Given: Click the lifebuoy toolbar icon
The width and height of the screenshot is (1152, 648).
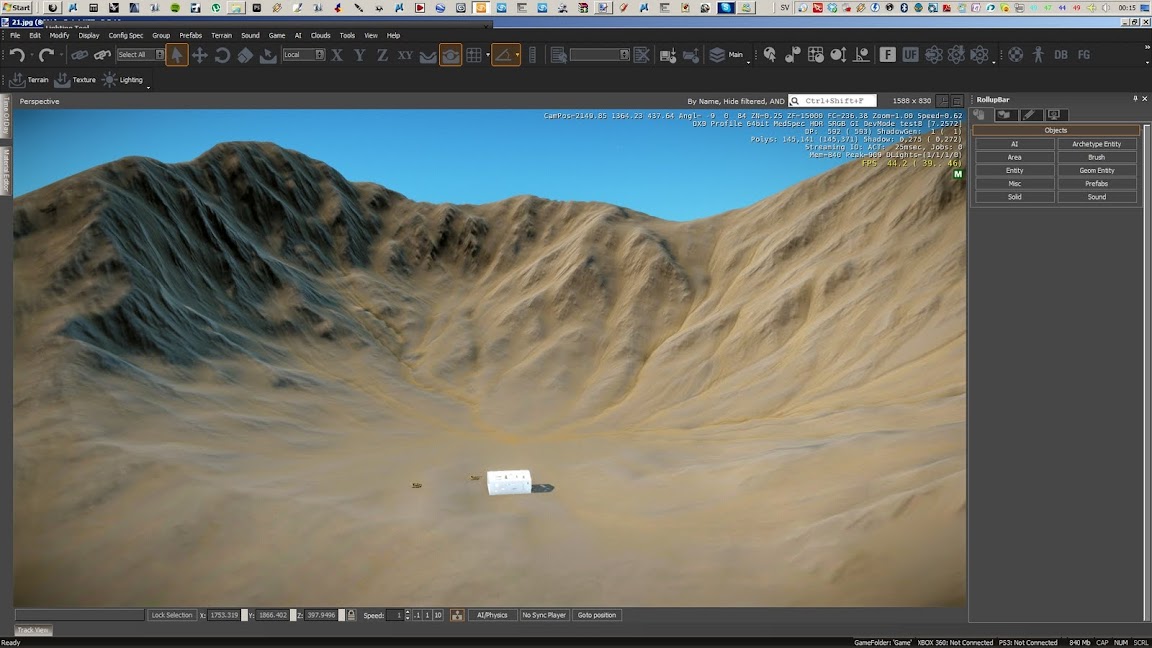Looking at the screenshot, I should click(x=1015, y=55).
